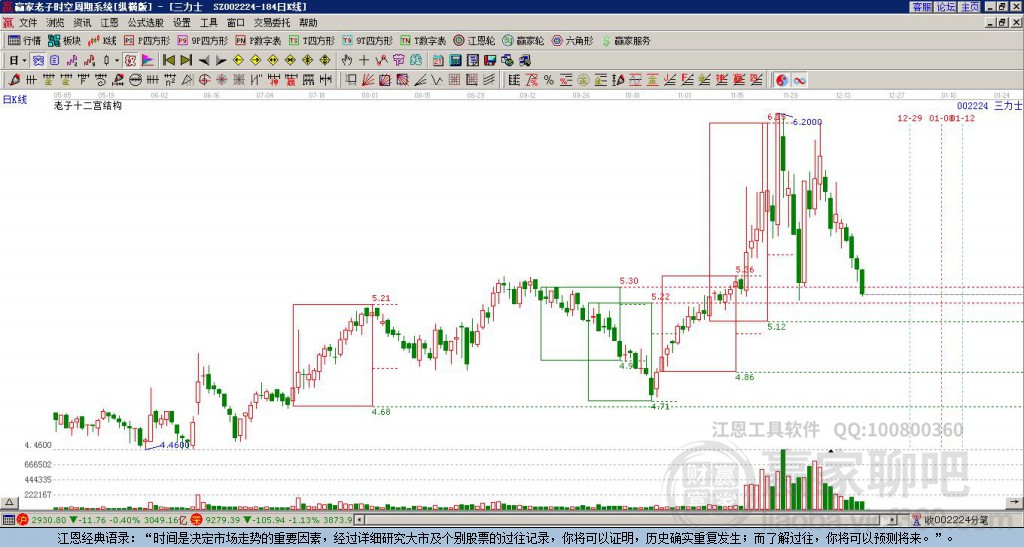Open the calculator icon
Viewport: 1024px width, 548px height.
(456, 61)
